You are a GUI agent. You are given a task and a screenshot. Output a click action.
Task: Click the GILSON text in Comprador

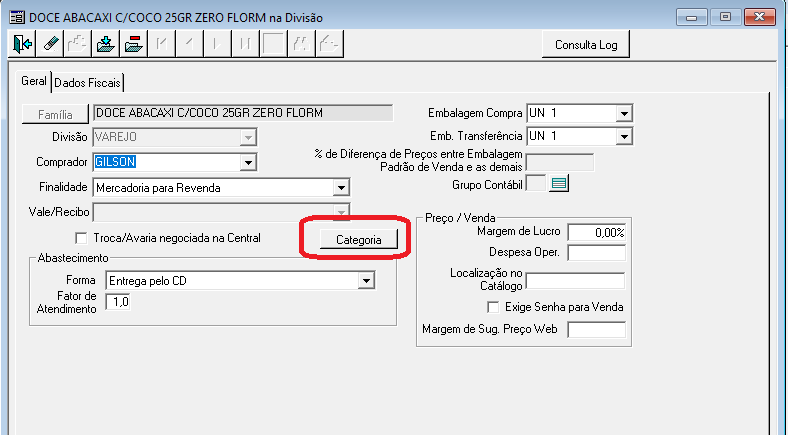[x=116, y=162]
